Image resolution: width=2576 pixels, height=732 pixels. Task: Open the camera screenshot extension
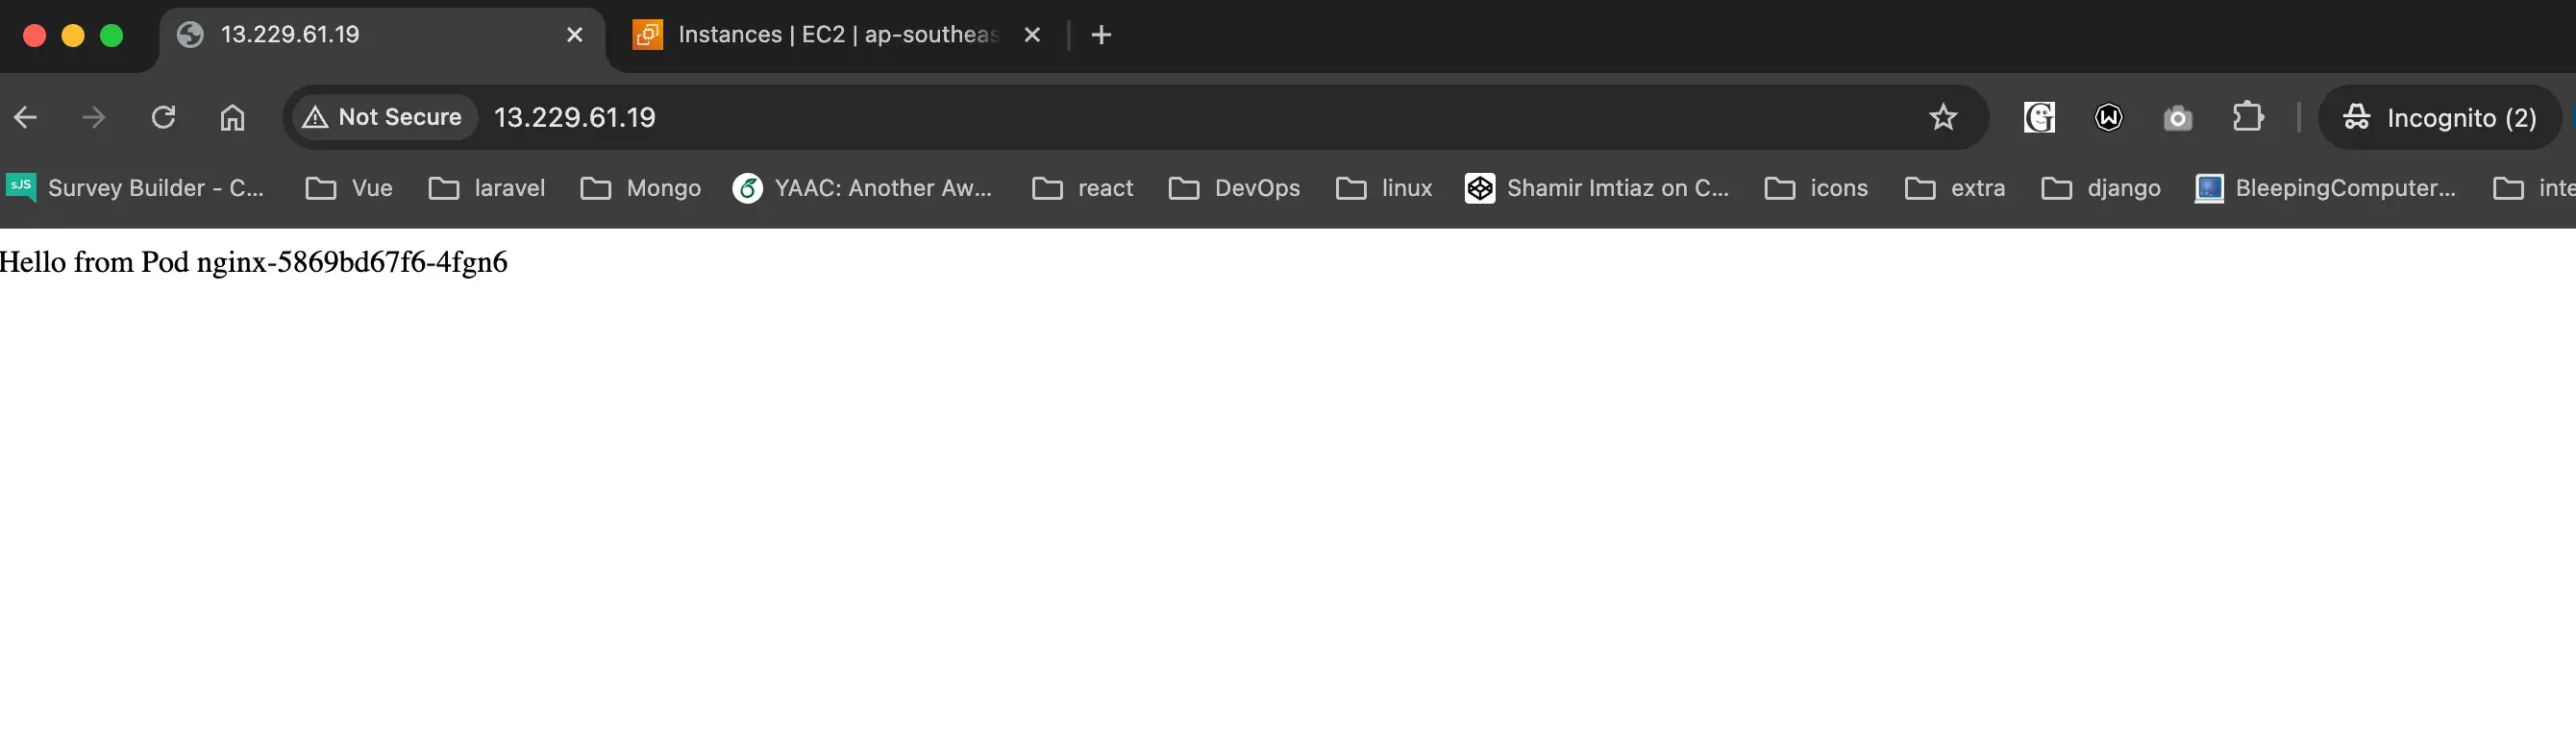point(2177,118)
